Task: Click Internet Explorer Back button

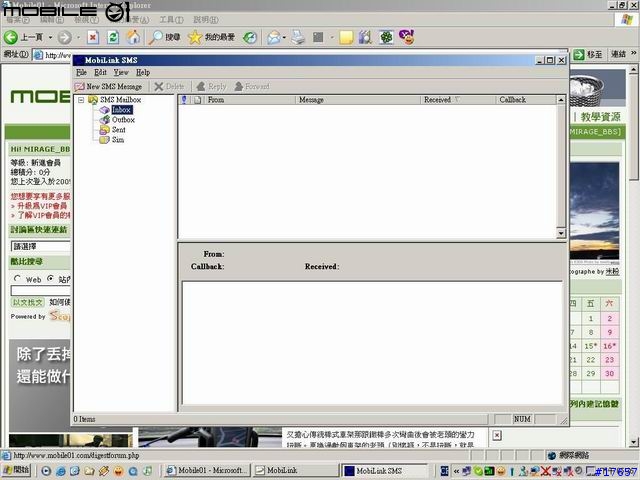Action: pos(23,37)
